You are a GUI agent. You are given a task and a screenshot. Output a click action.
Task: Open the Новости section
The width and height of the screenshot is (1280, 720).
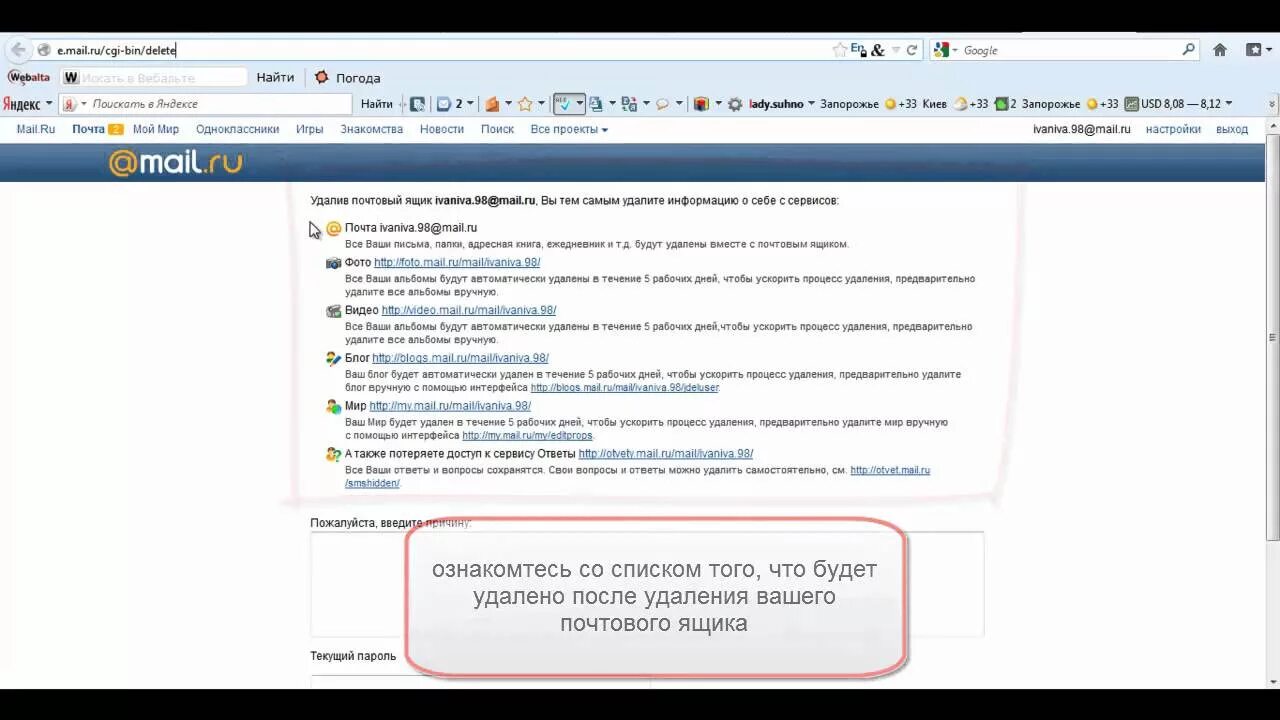point(441,129)
